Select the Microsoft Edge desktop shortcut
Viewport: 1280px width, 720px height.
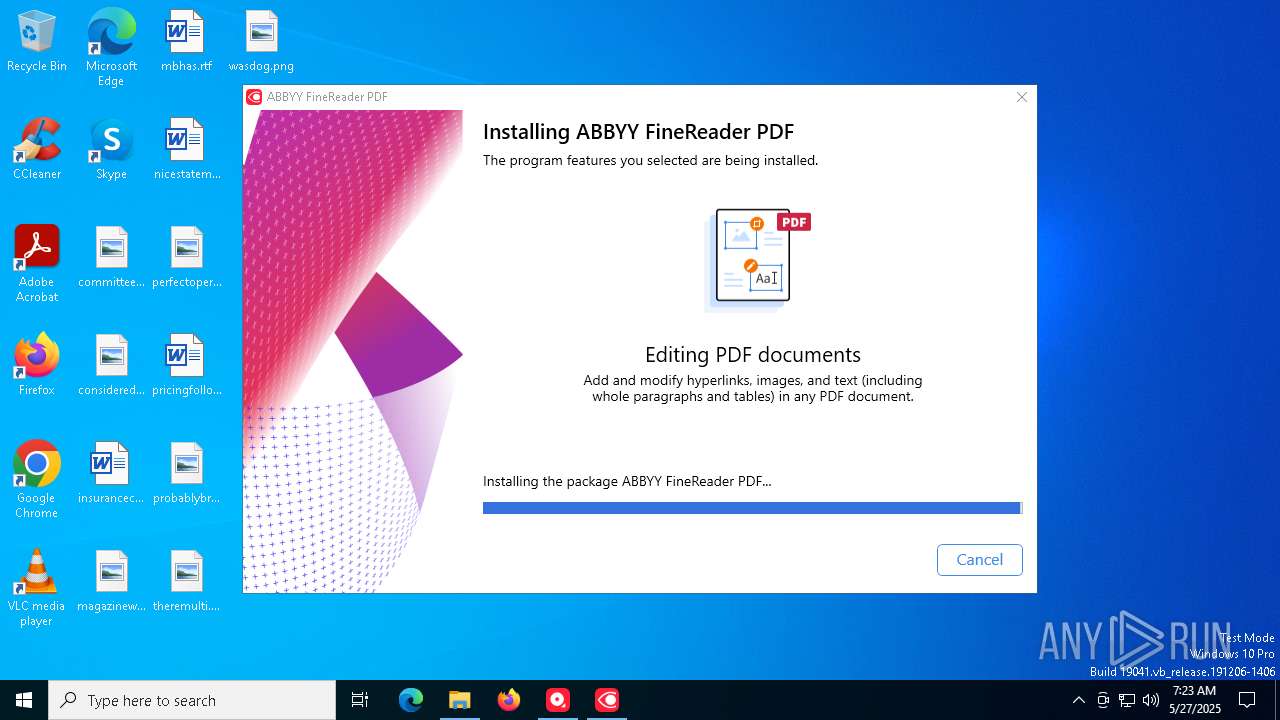[x=111, y=48]
